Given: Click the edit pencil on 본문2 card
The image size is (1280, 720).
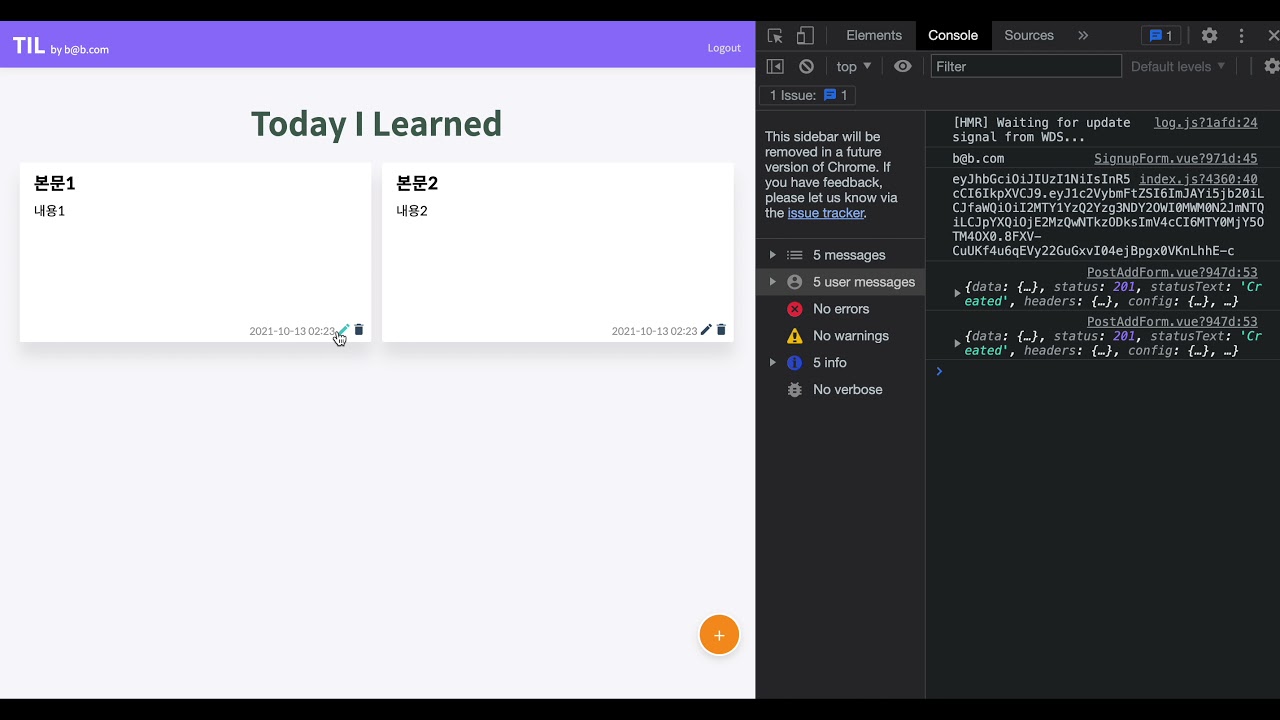Looking at the screenshot, I should pyautogui.click(x=706, y=330).
